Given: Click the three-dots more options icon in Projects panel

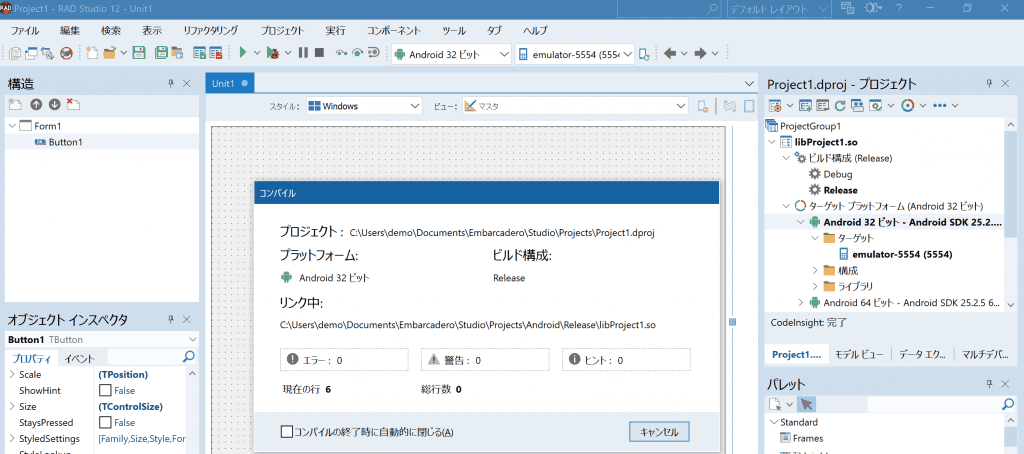Looking at the screenshot, I should coord(939,105).
